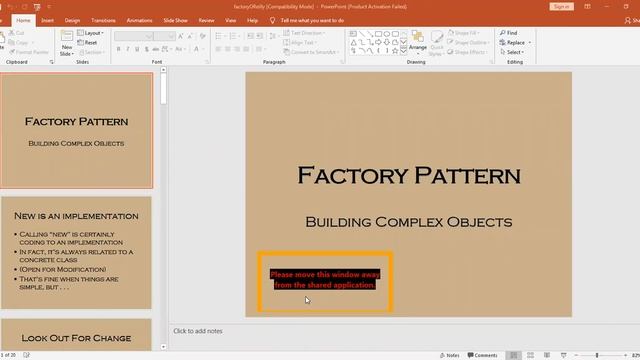Open Quick Styles gallery

436,42
